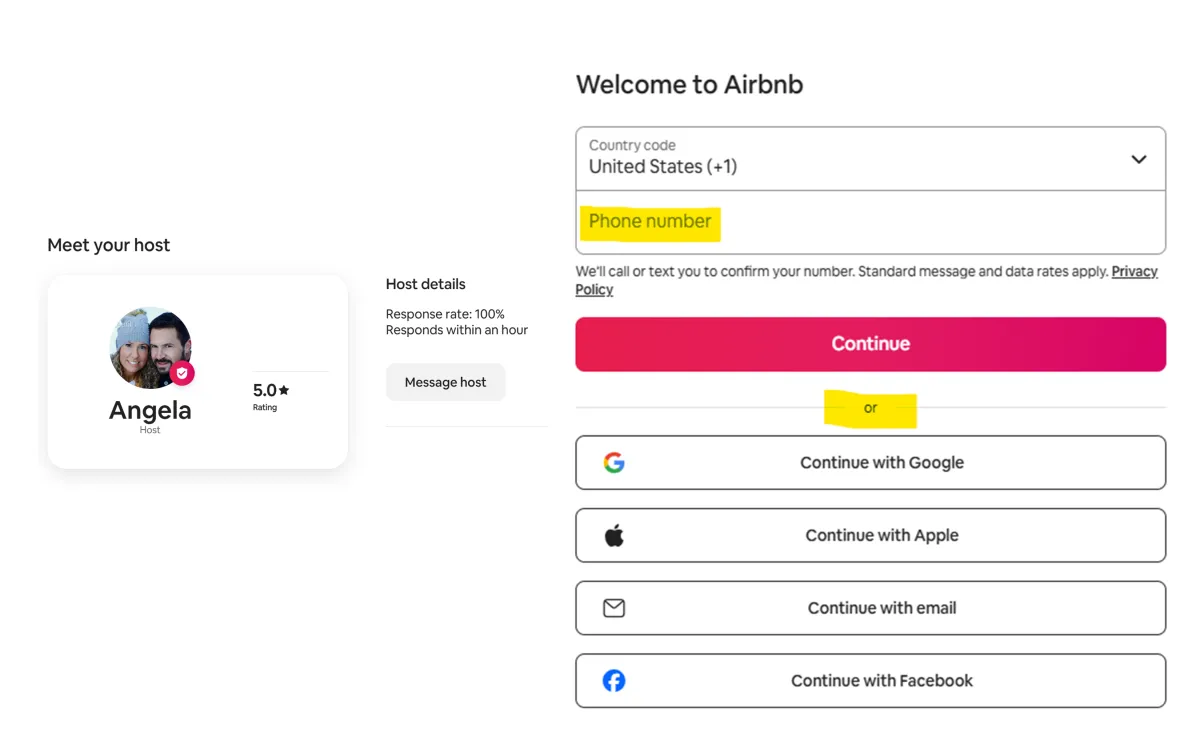Image resolution: width=1200 pixels, height=746 pixels.
Task: Select Continue with Apple text
Action: click(x=881, y=536)
